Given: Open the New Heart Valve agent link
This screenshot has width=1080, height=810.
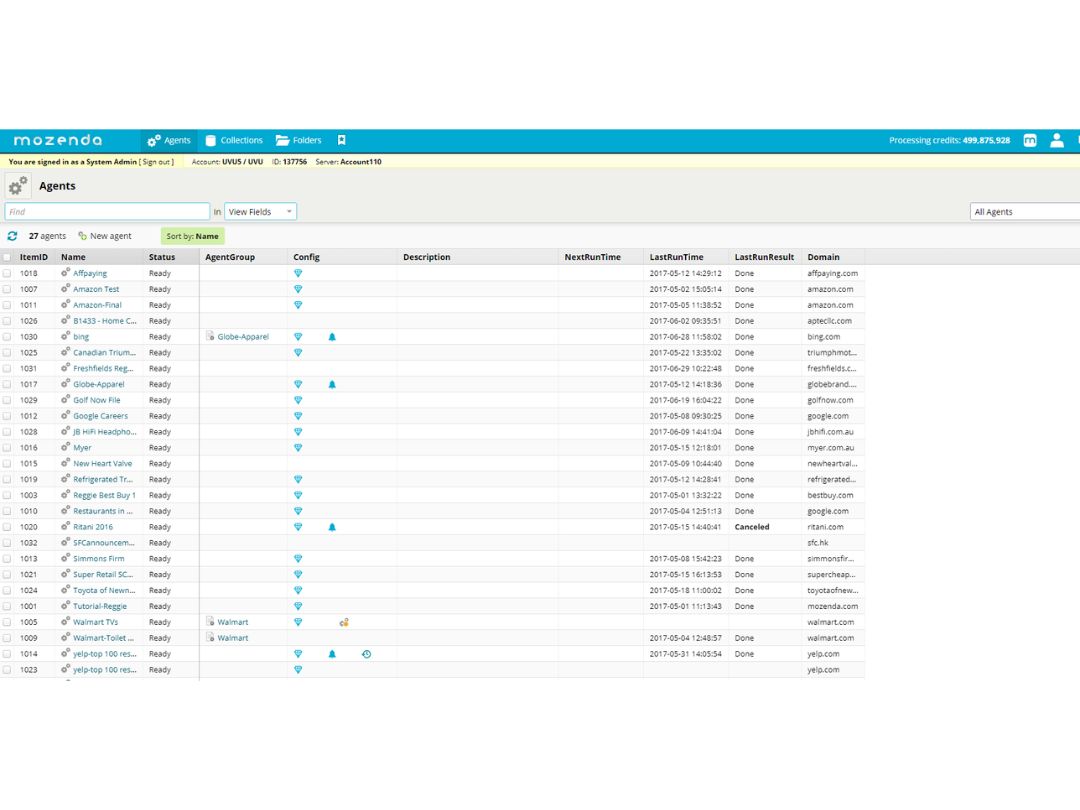Looking at the screenshot, I should coord(103,464).
